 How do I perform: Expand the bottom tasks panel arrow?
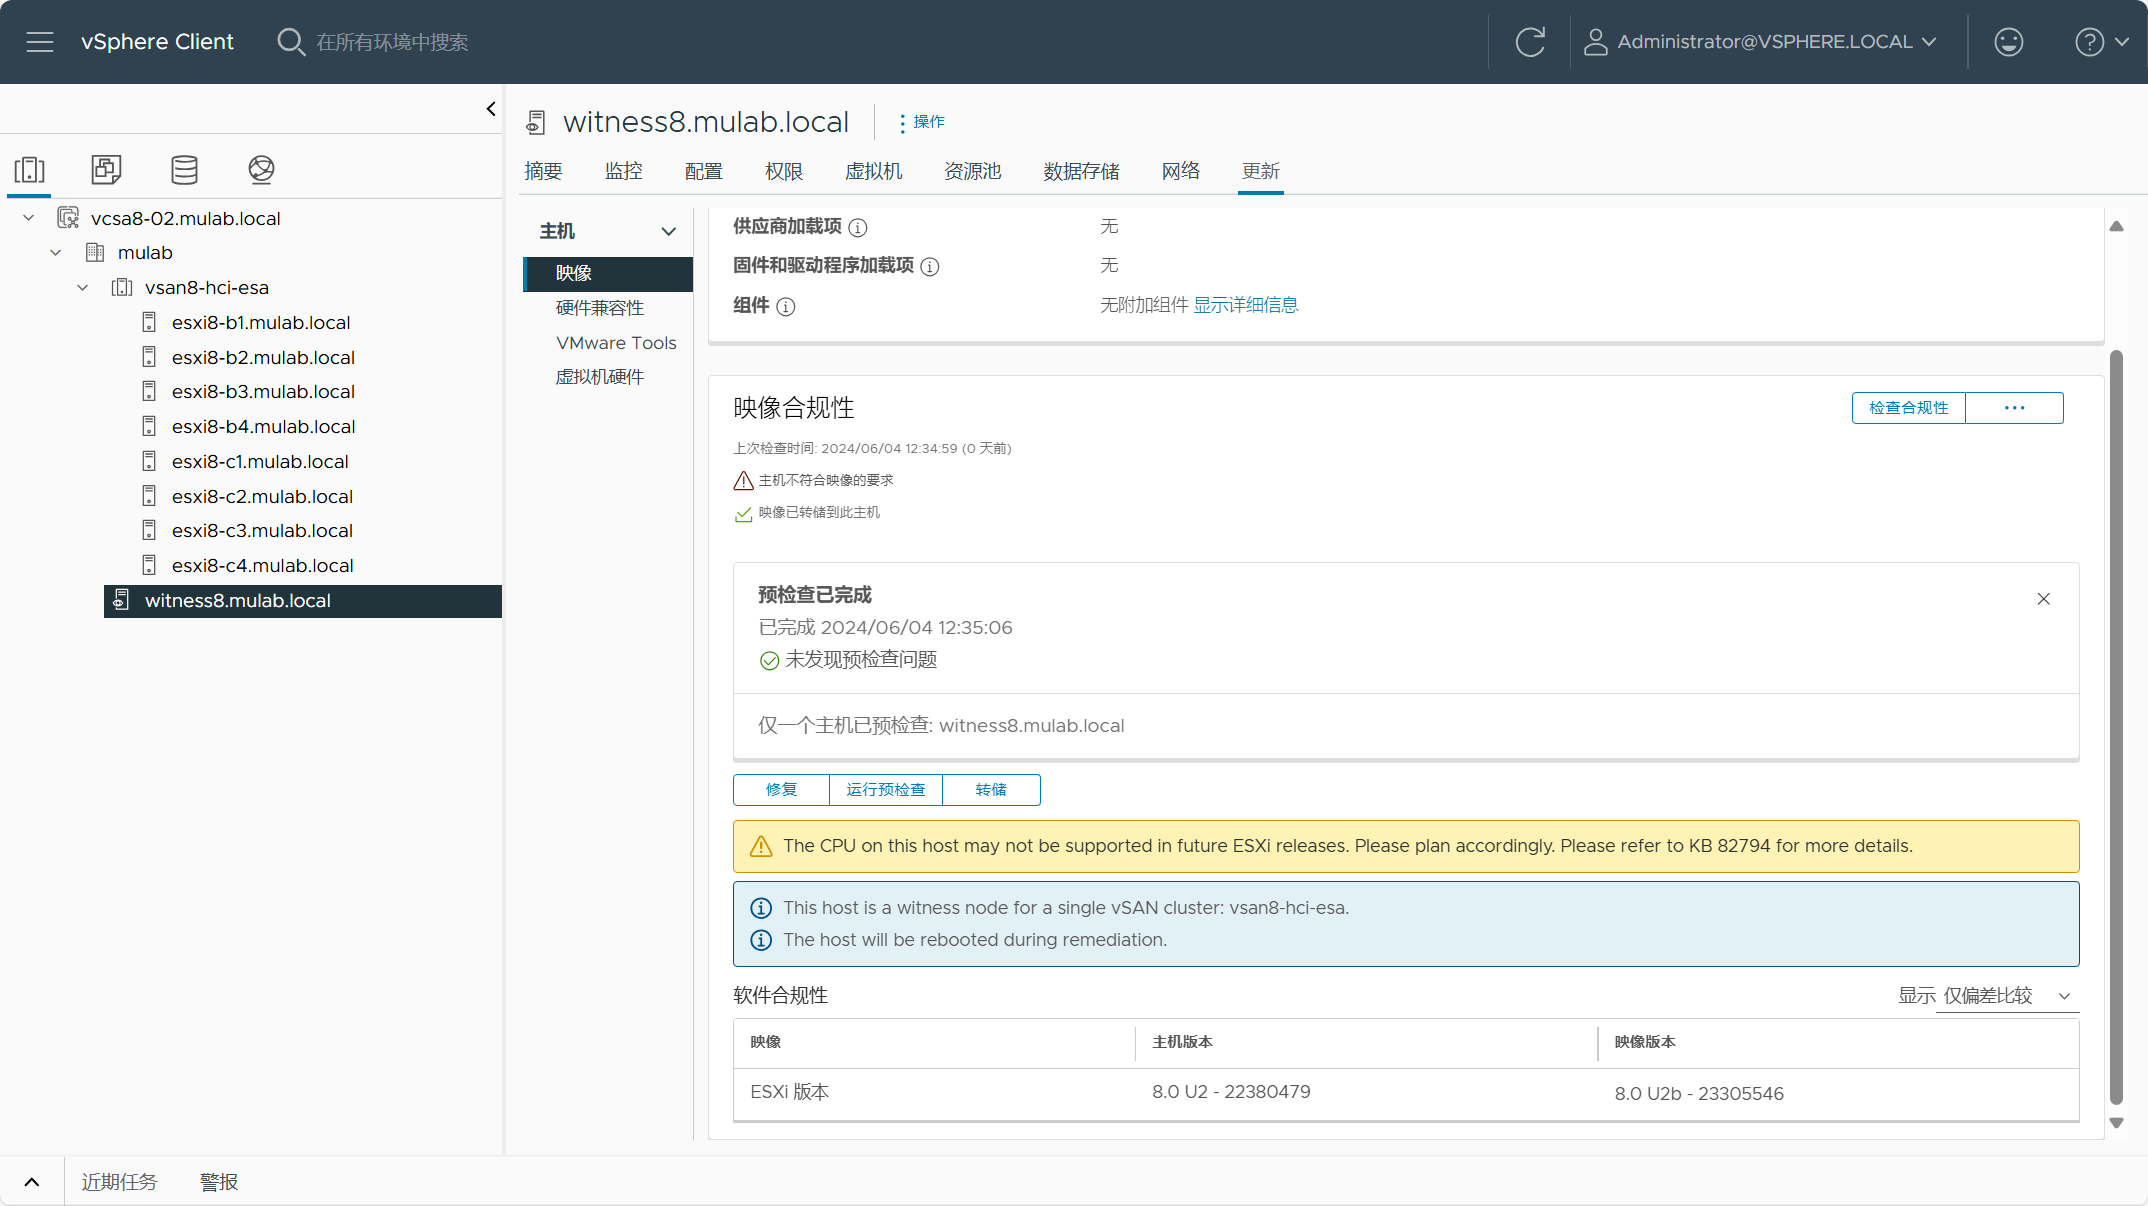(x=32, y=1182)
